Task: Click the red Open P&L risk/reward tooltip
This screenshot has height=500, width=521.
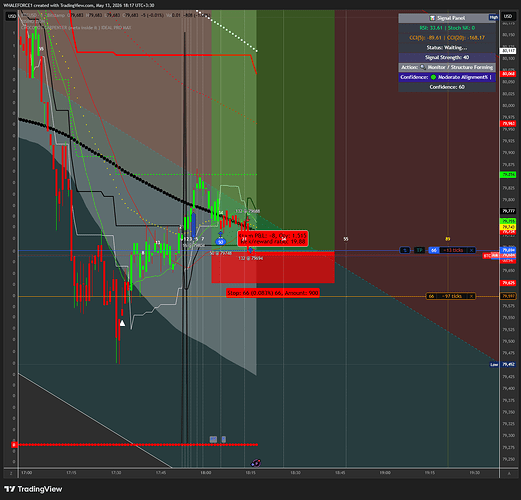Action: click(x=273, y=238)
